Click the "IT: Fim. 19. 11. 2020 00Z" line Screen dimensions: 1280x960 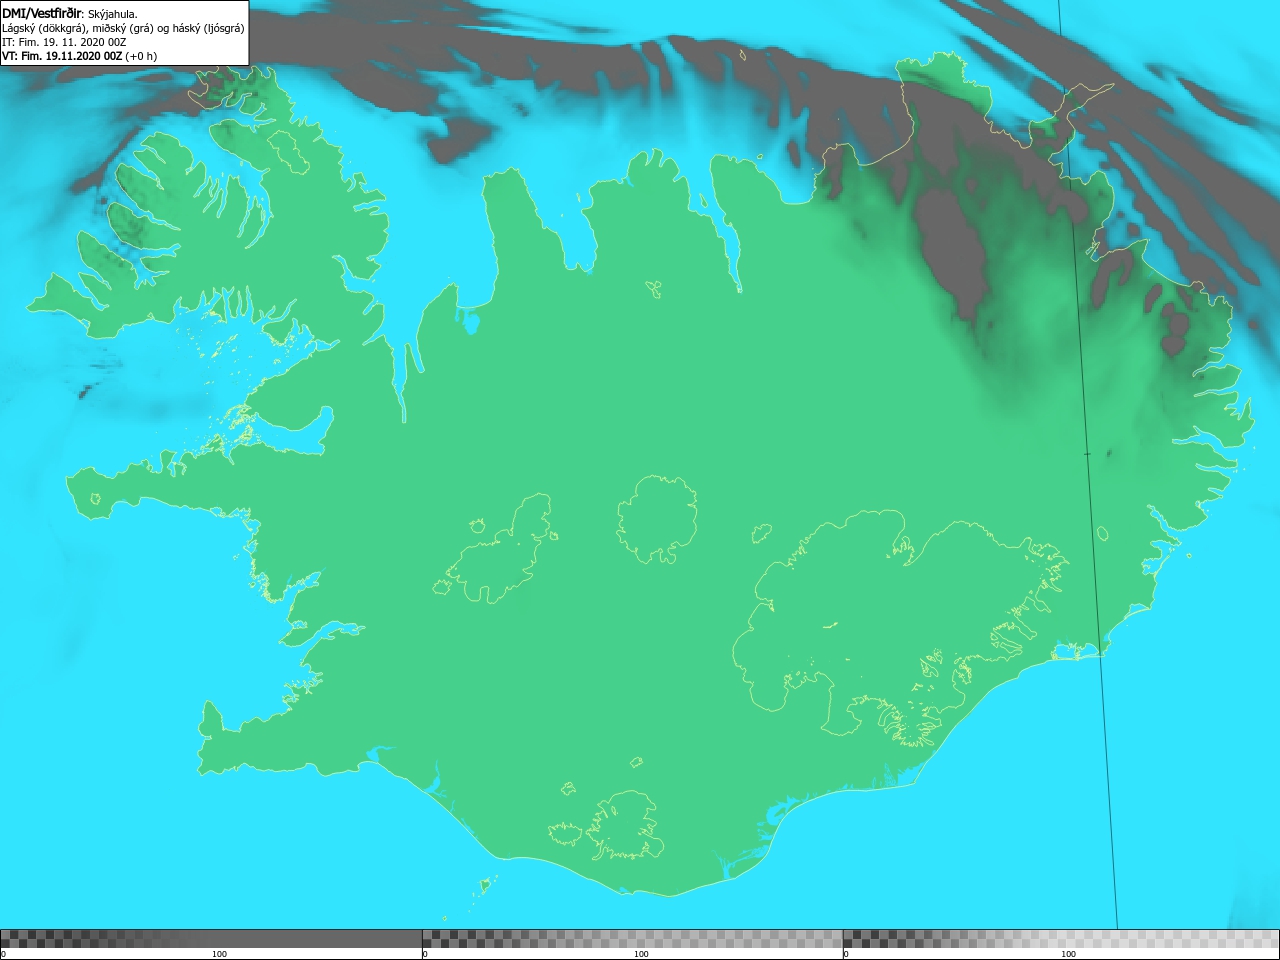(x=64, y=42)
